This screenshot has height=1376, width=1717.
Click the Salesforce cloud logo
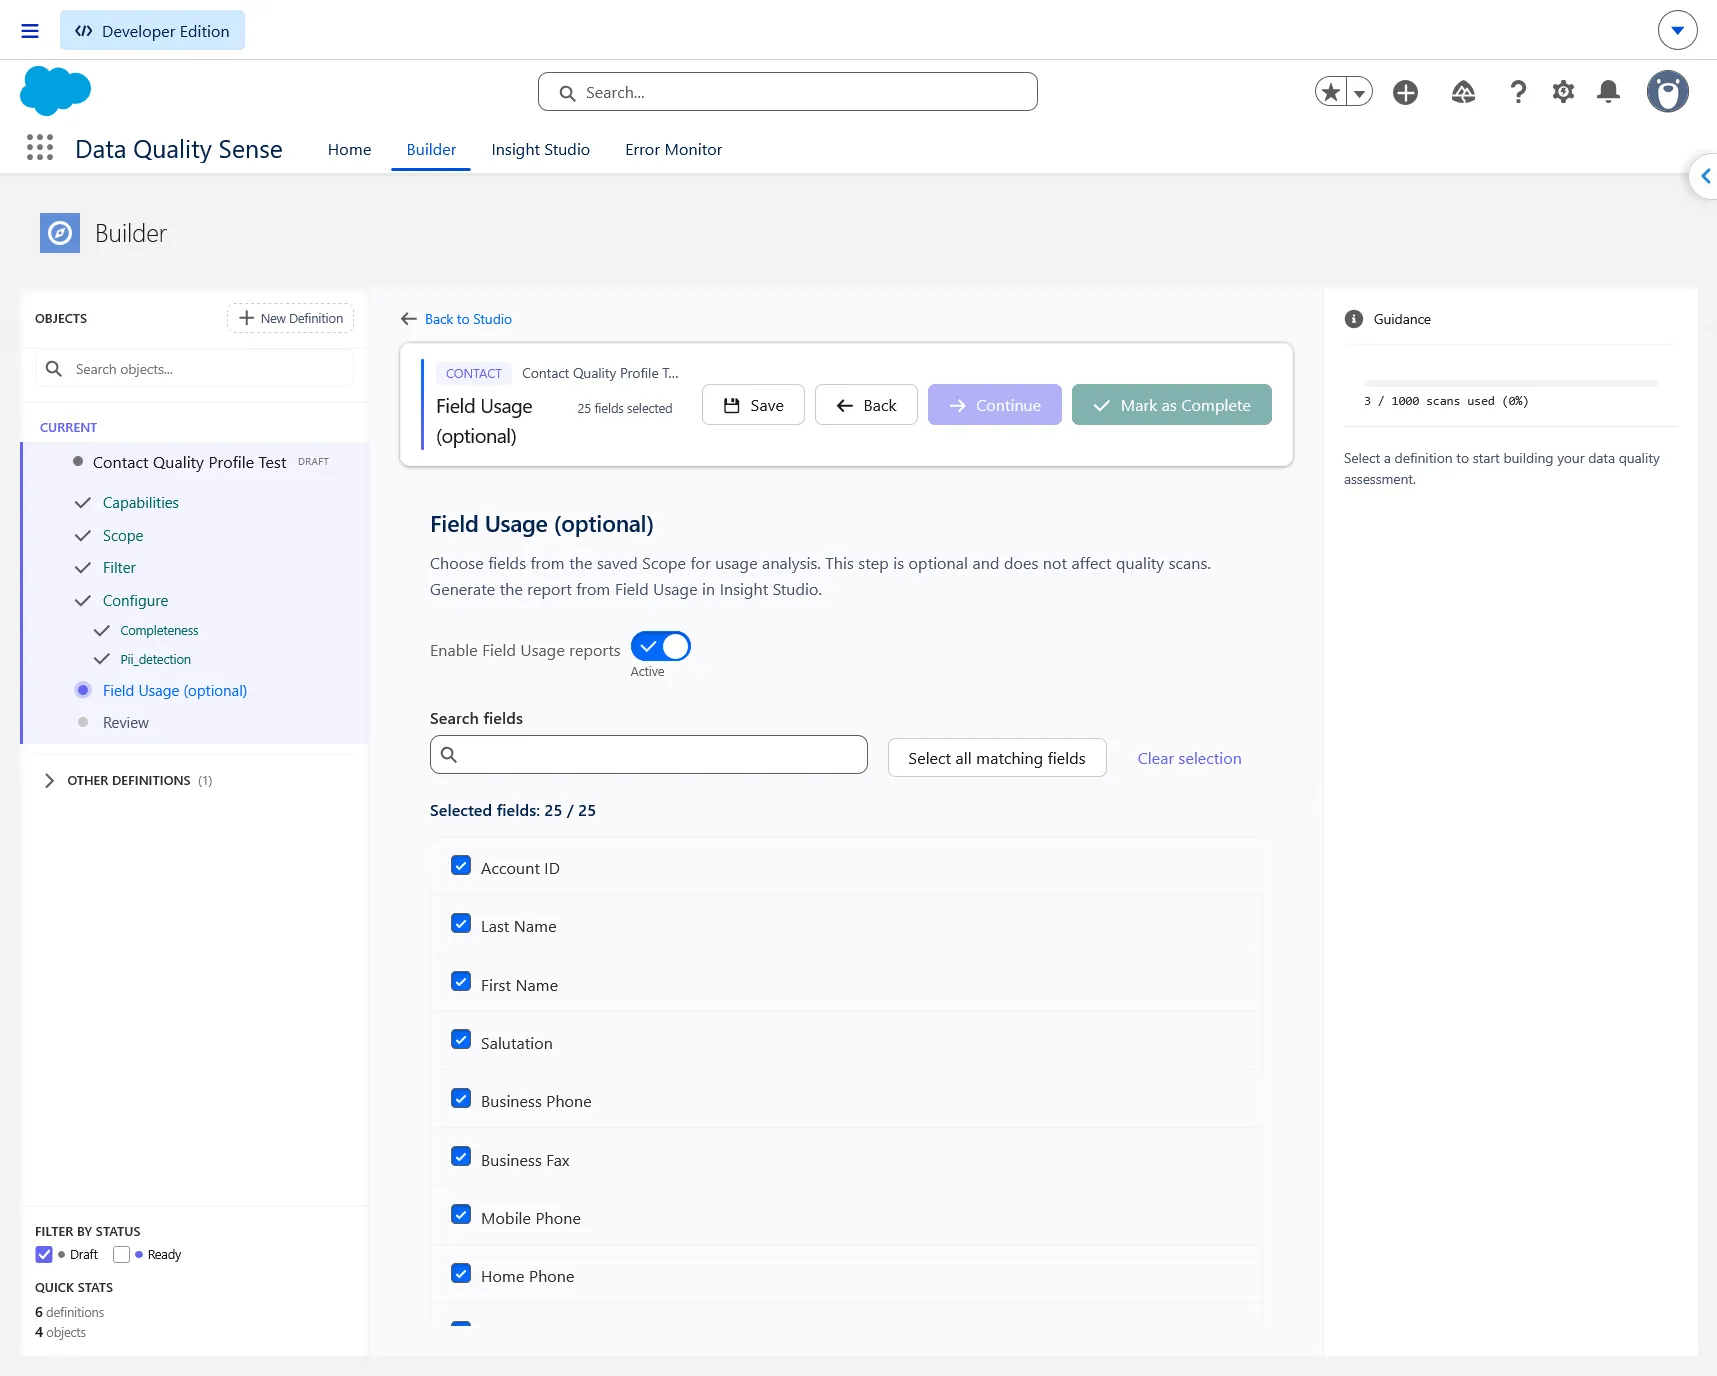click(56, 91)
